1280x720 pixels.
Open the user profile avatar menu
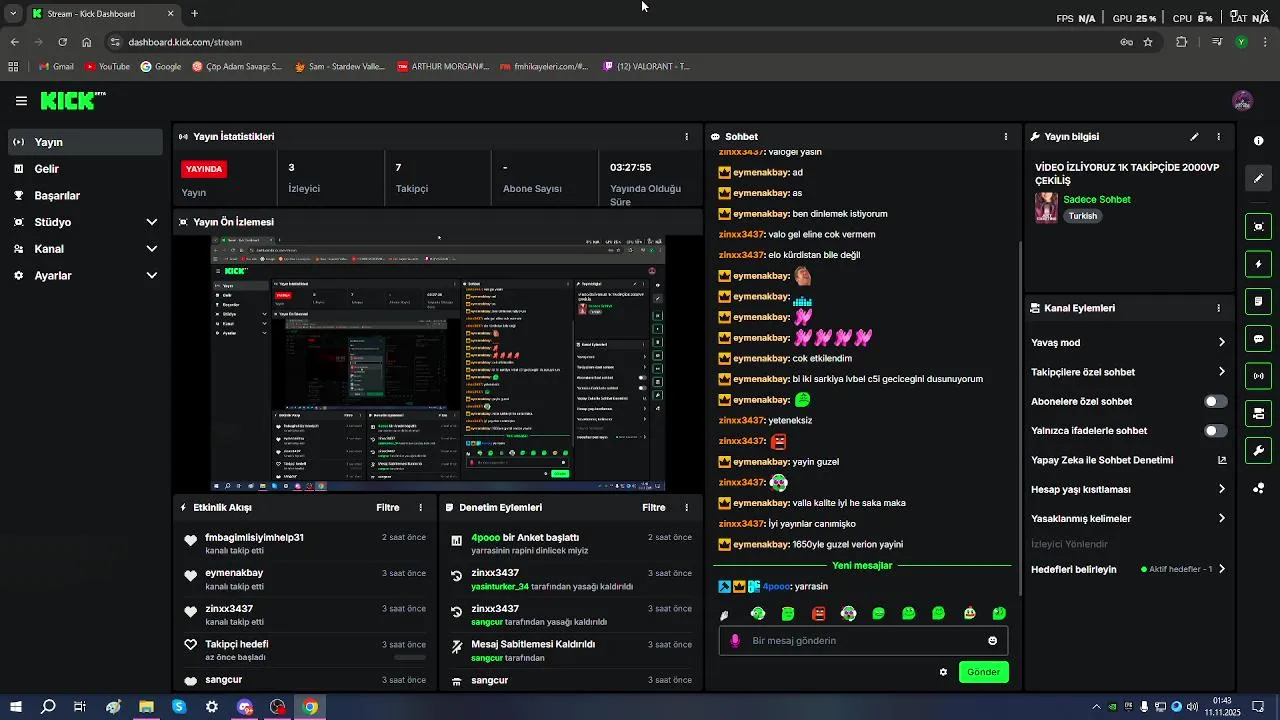pyautogui.click(x=1243, y=101)
